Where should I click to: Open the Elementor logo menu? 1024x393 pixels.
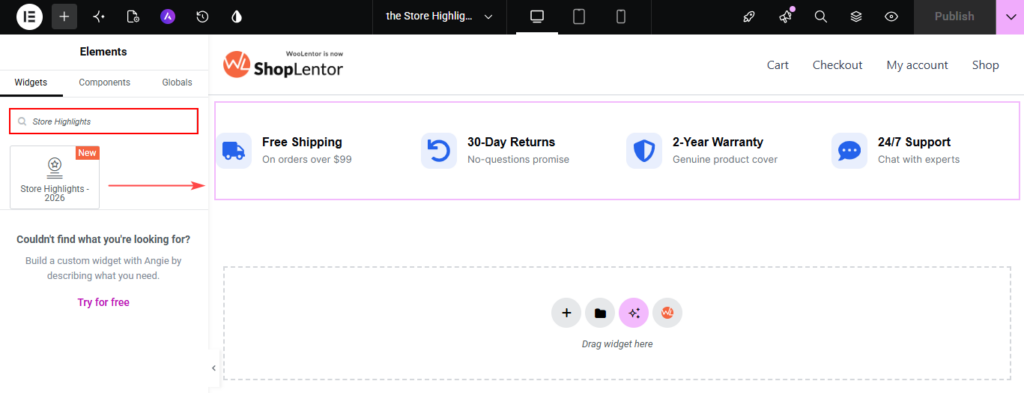pyautogui.click(x=29, y=16)
